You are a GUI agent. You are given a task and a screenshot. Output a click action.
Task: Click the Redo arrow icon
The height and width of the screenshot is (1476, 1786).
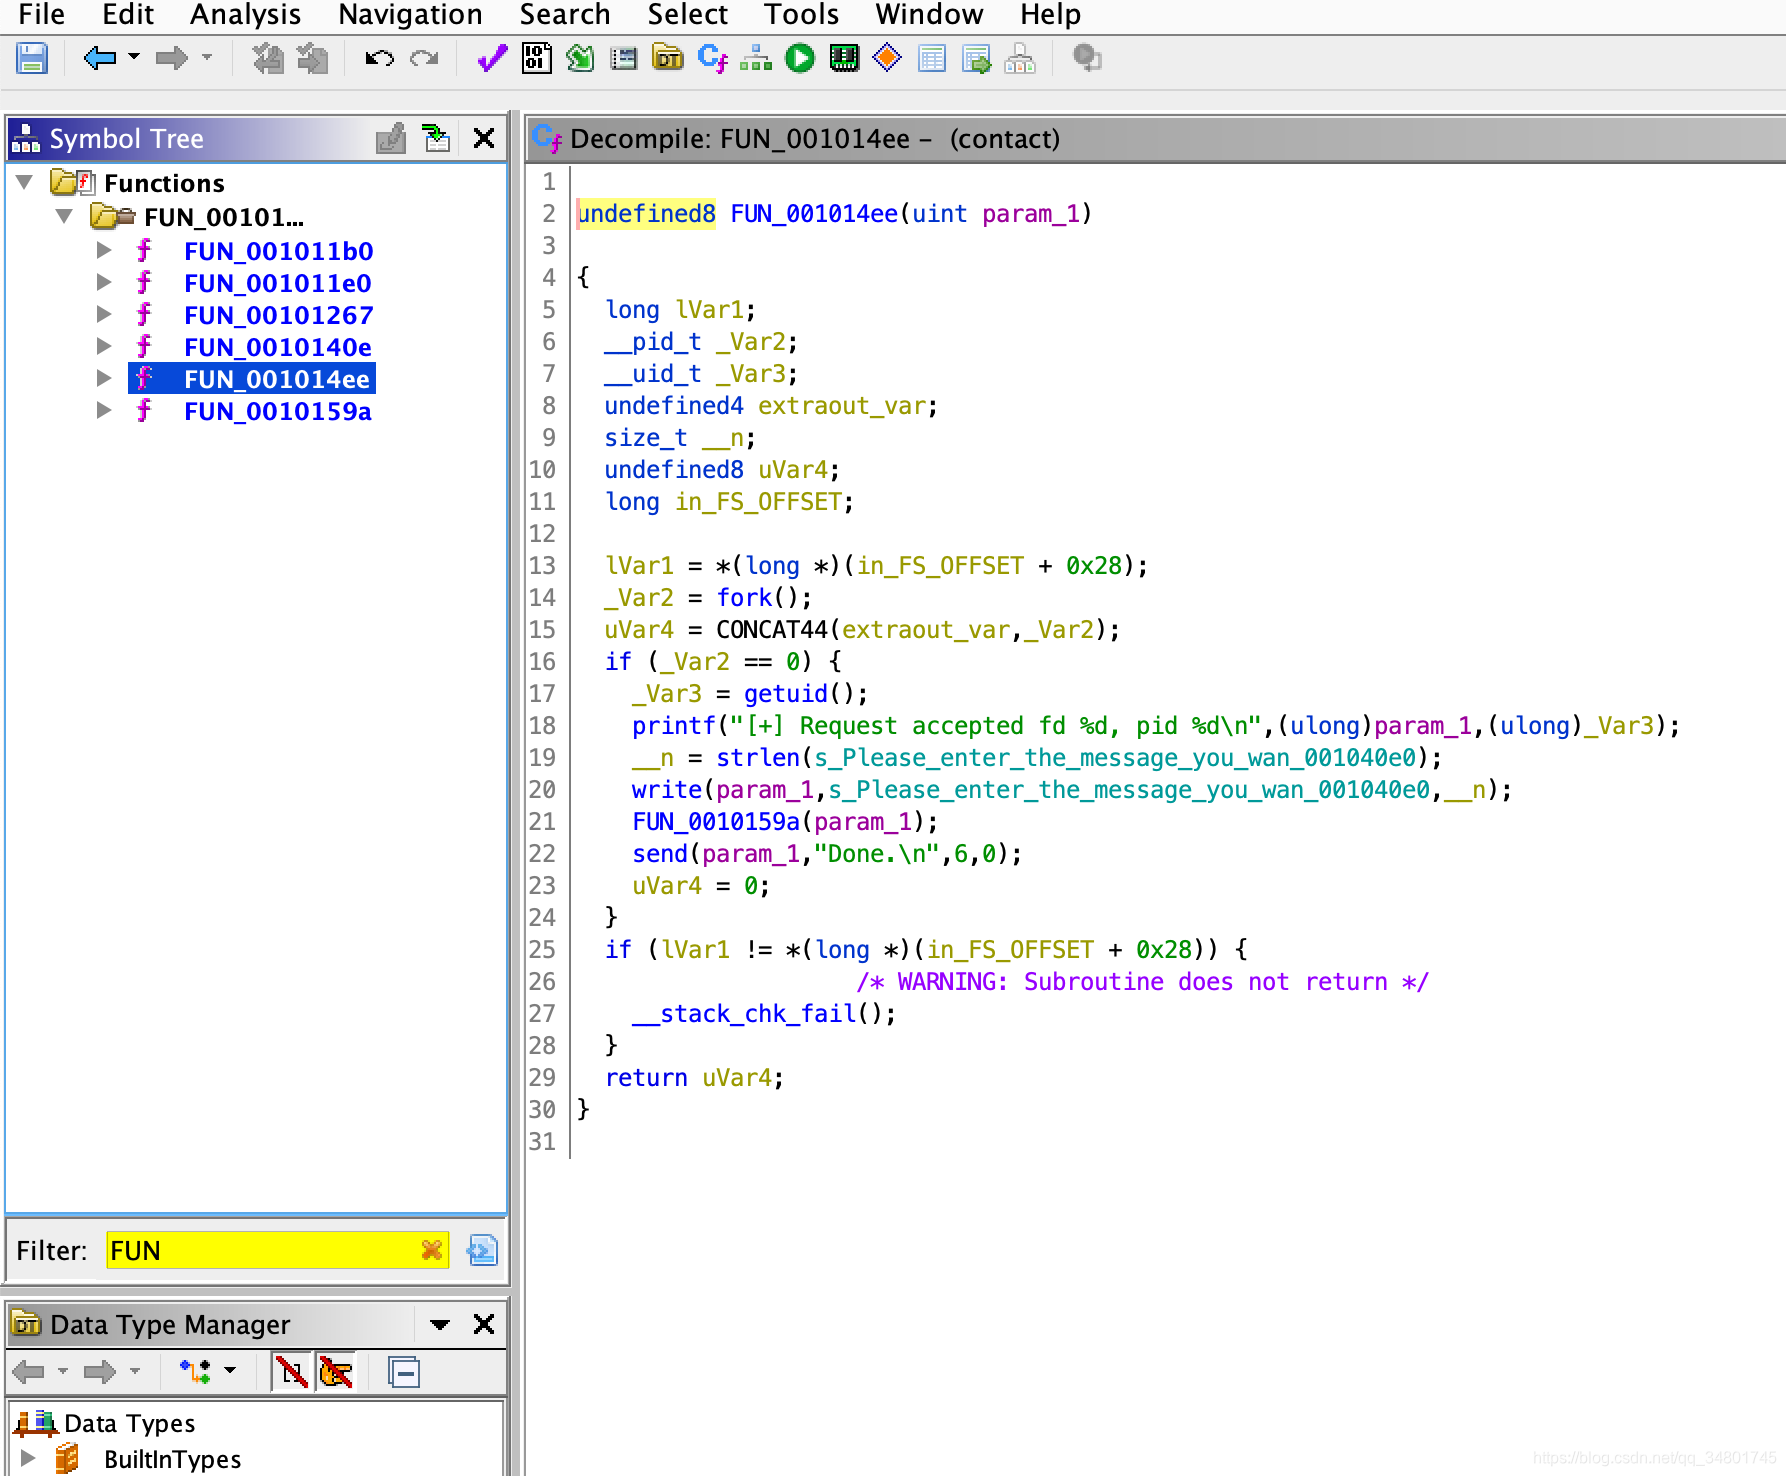[x=424, y=58]
